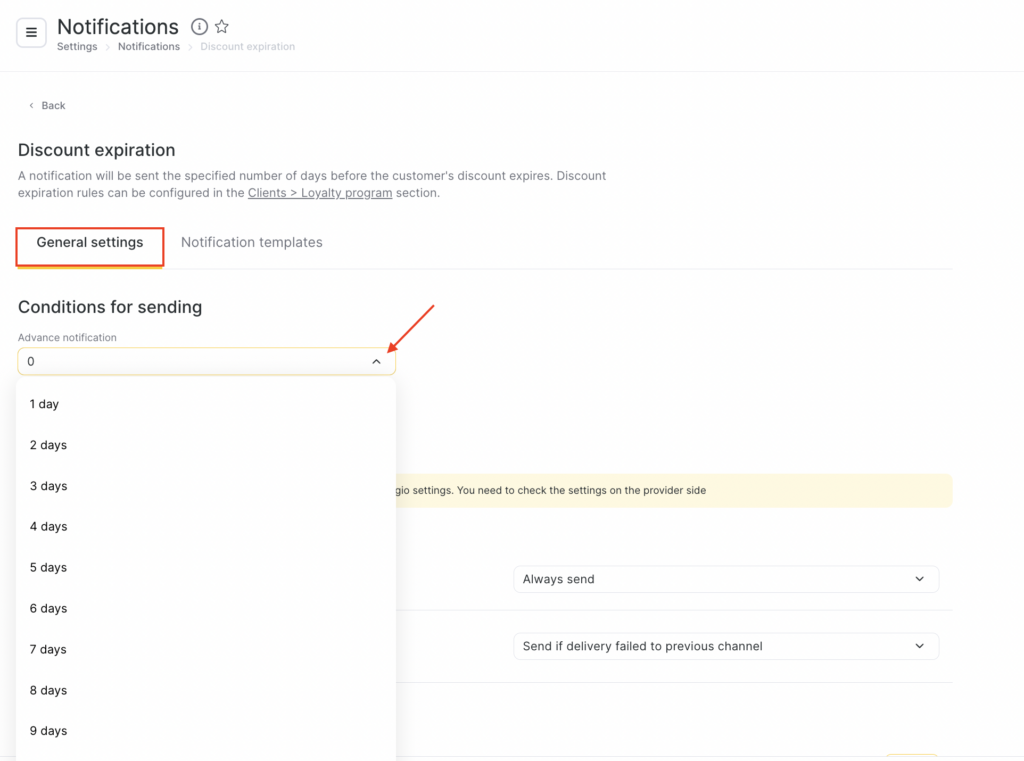Open Clients > Loyalty program link

point(320,193)
